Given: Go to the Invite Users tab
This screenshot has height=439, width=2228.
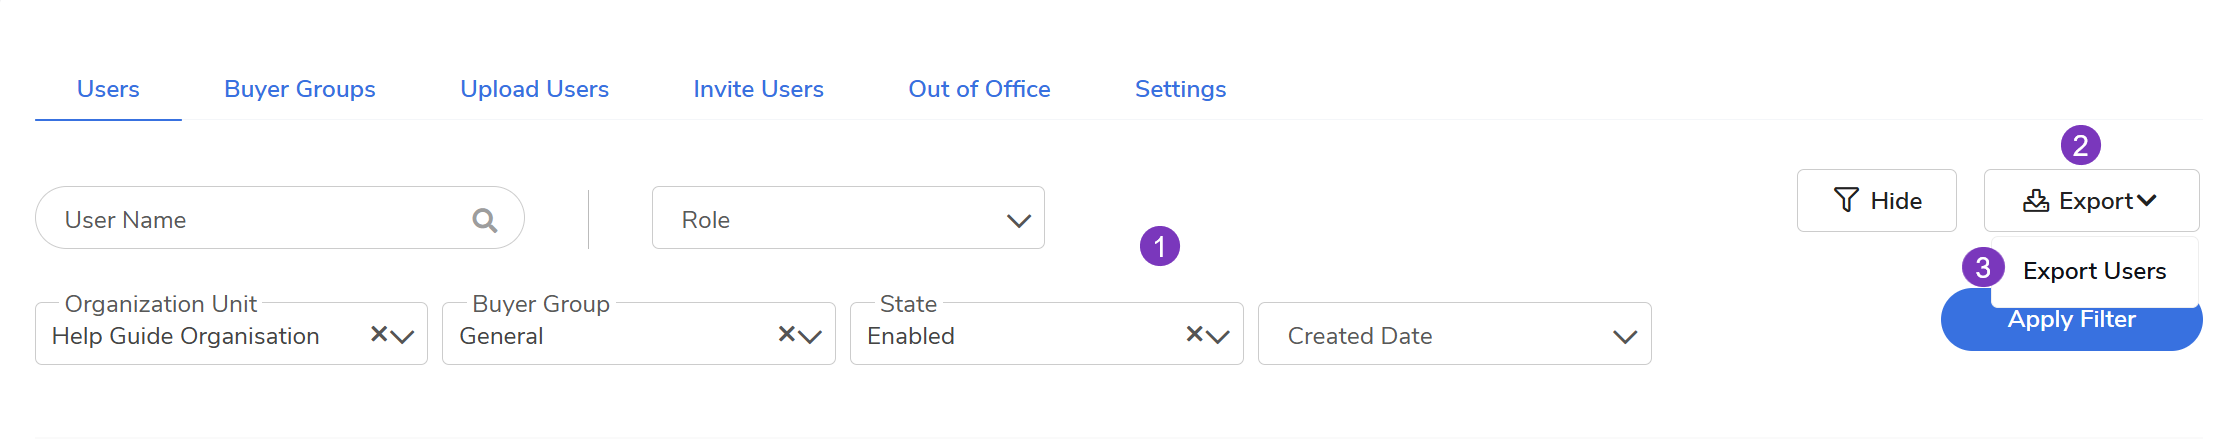Looking at the screenshot, I should (x=758, y=89).
